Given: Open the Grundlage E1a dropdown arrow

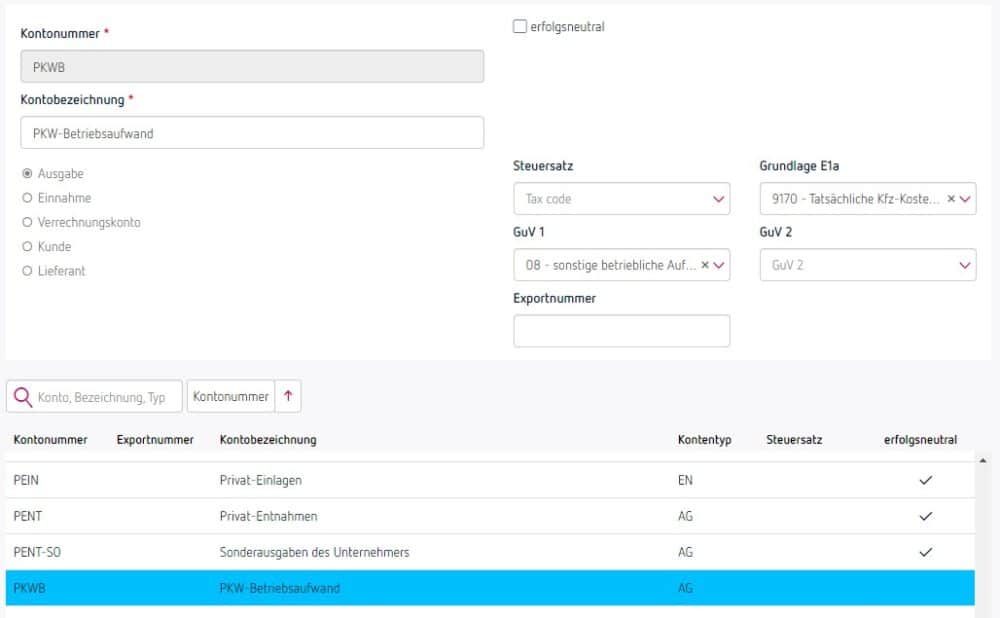Looking at the screenshot, I should tap(966, 199).
